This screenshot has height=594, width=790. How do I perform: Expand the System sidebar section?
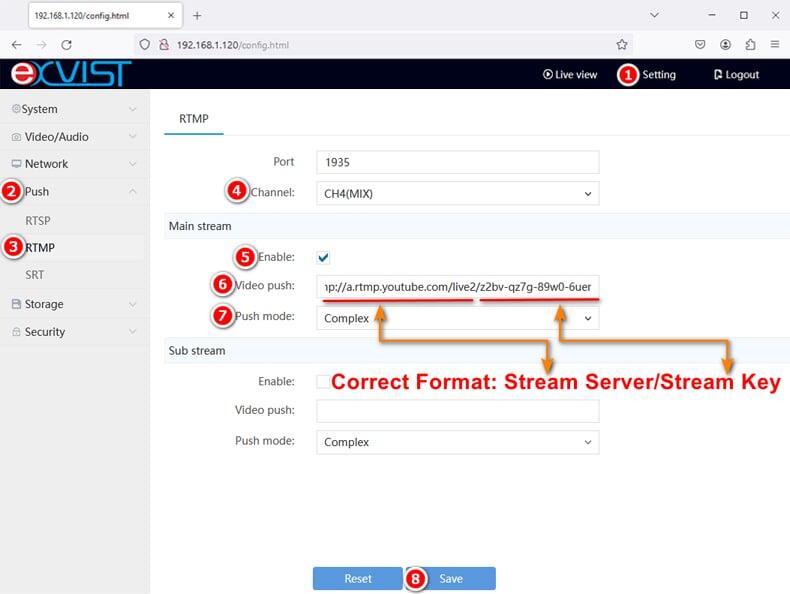pyautogui.click(x=75, y=109)
